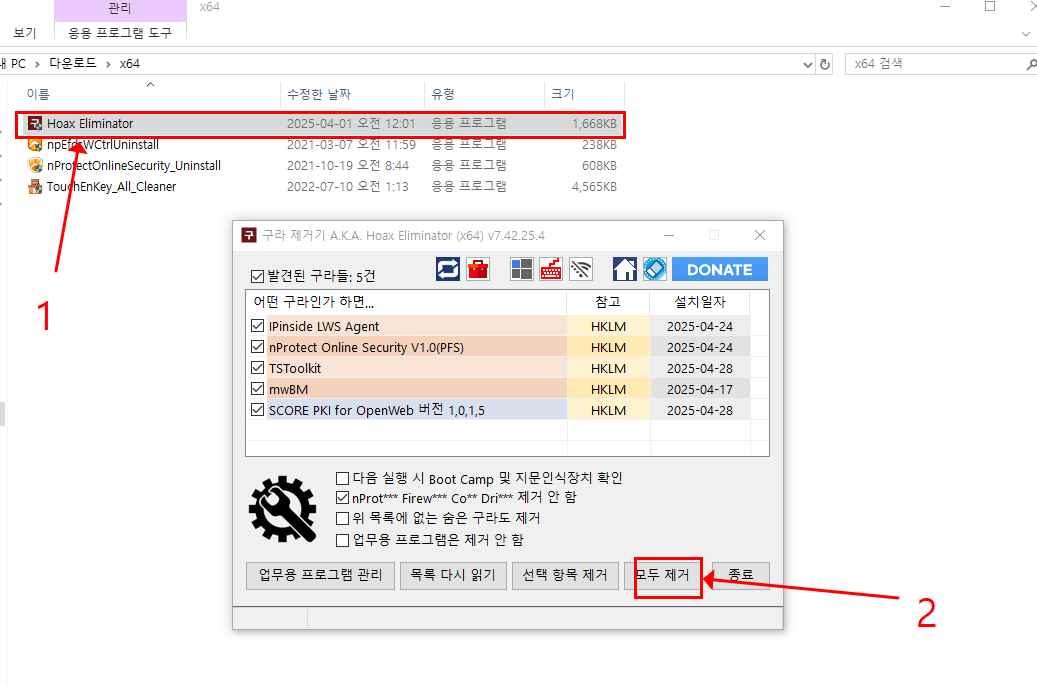Uncheck the mwBM checkbox
The image size is (1037, 685).
pyautogui.click(x=257, y=389)
